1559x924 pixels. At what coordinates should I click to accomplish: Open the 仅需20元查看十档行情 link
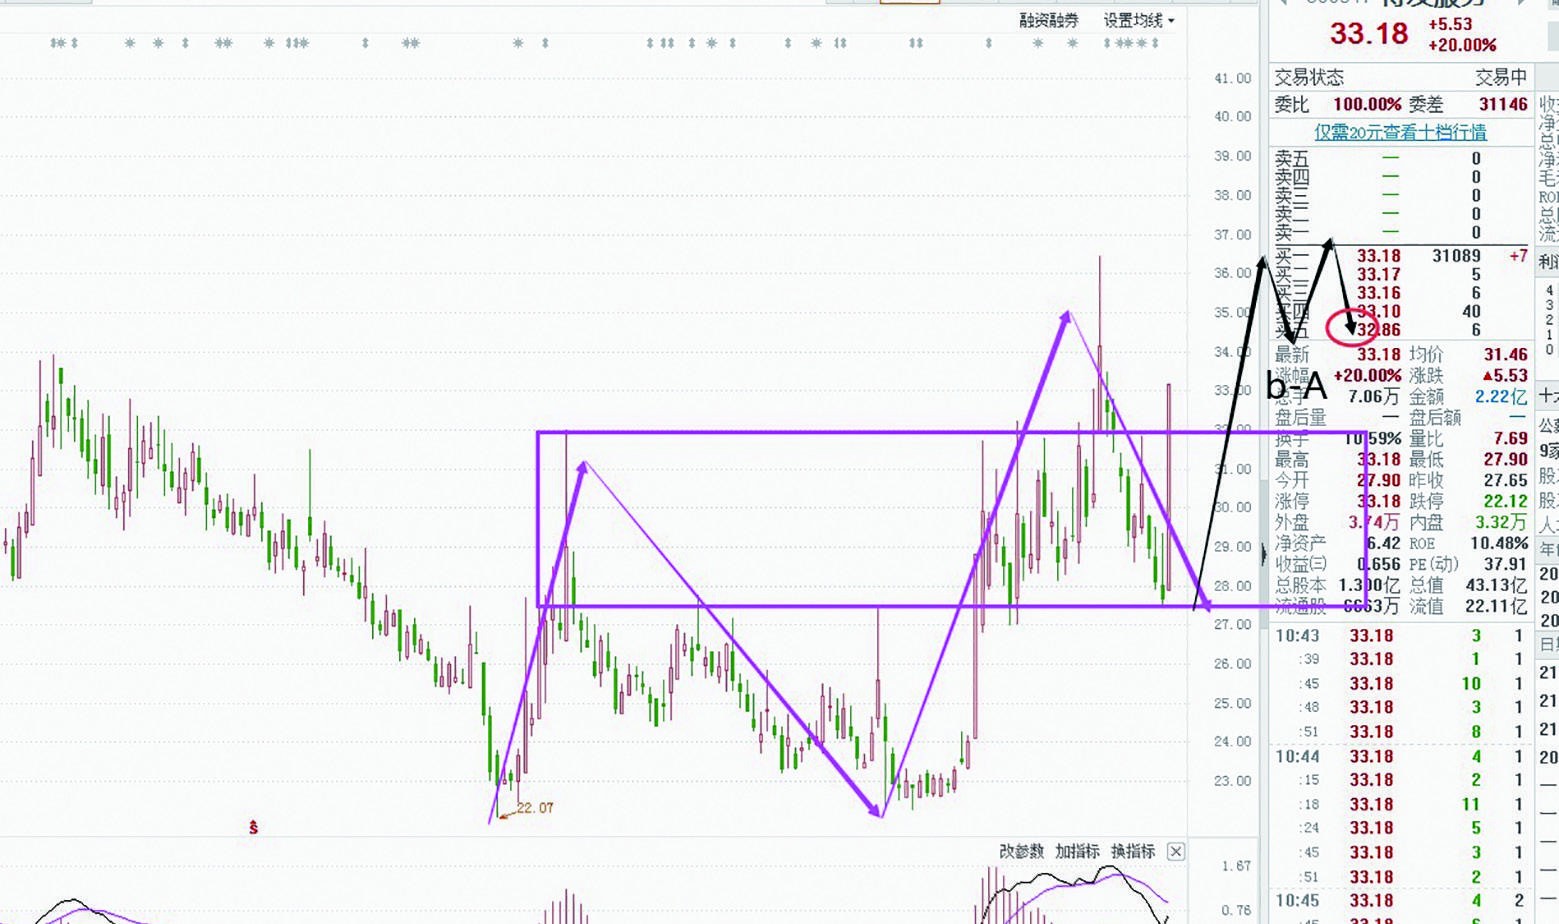tap(1400, 132)
